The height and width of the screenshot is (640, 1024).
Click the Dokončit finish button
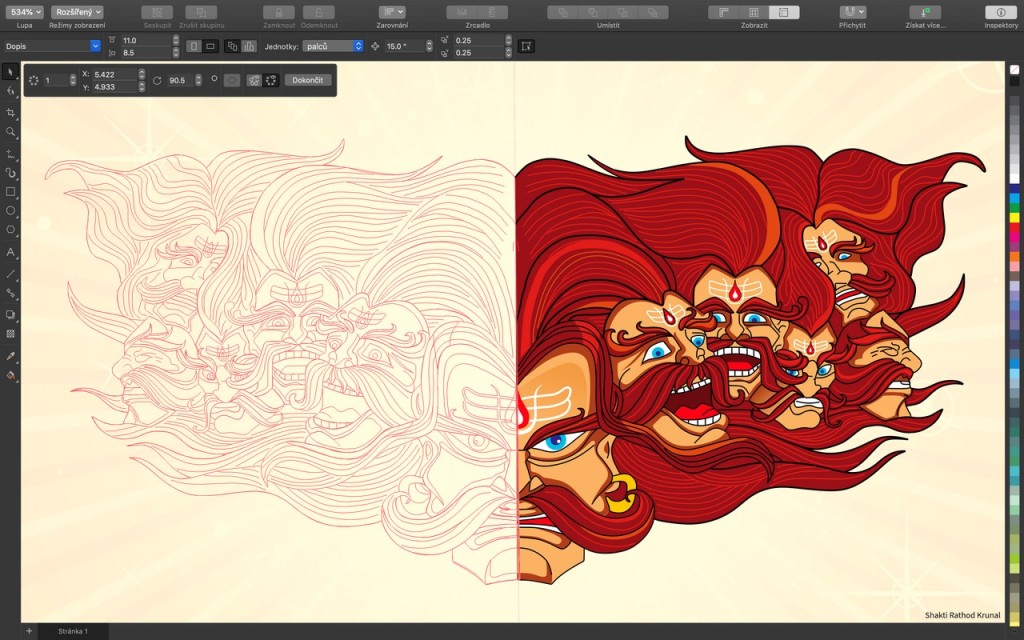(x=308, y=80)
